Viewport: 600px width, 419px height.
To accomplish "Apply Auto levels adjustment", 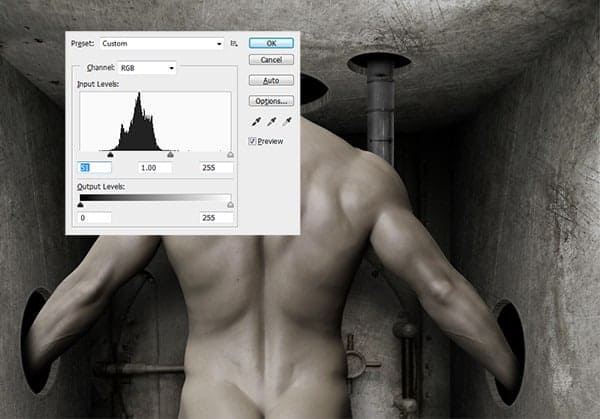I will point(271,80).
